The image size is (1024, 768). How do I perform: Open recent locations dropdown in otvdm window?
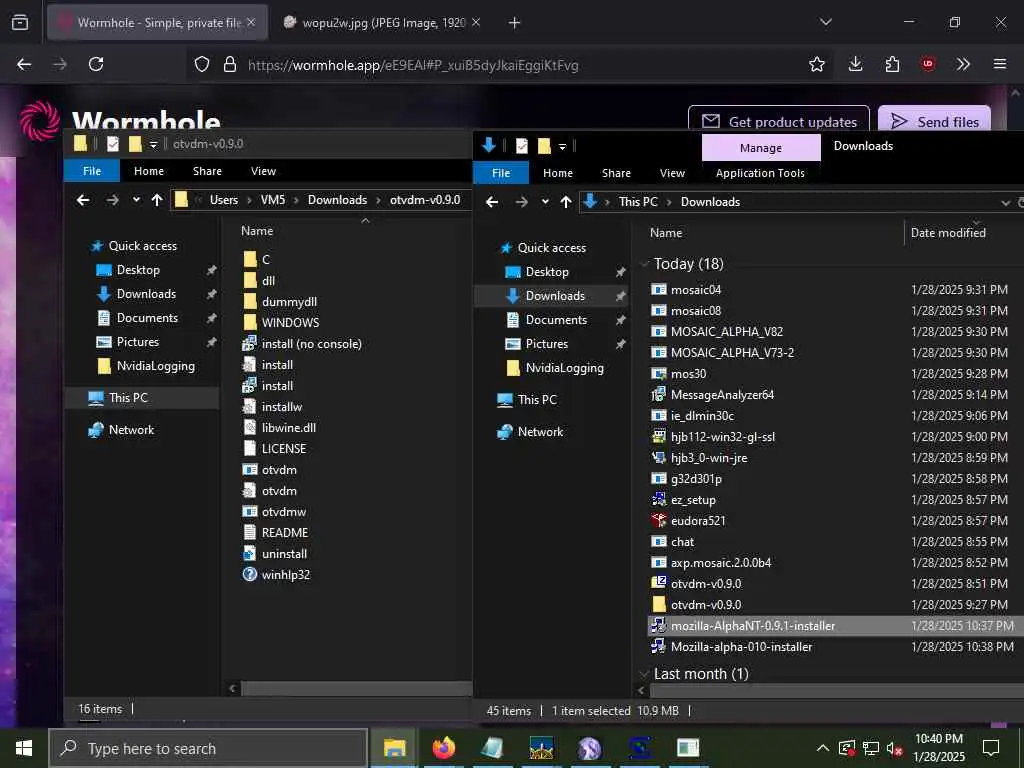pyautogui.click(x=136, y=200)
